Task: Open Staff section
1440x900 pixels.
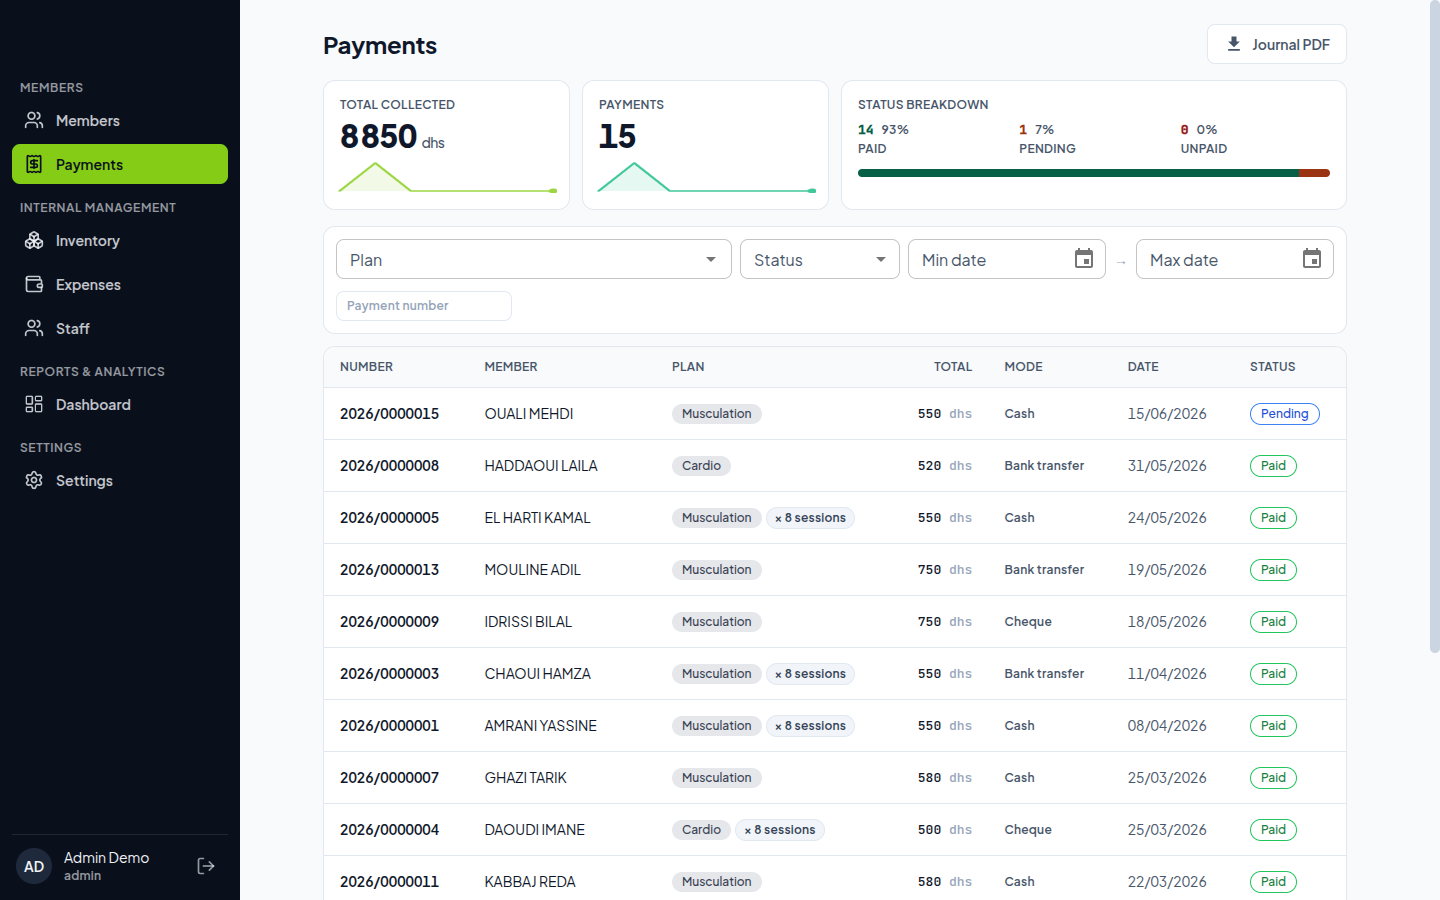Action: point(120,328)
